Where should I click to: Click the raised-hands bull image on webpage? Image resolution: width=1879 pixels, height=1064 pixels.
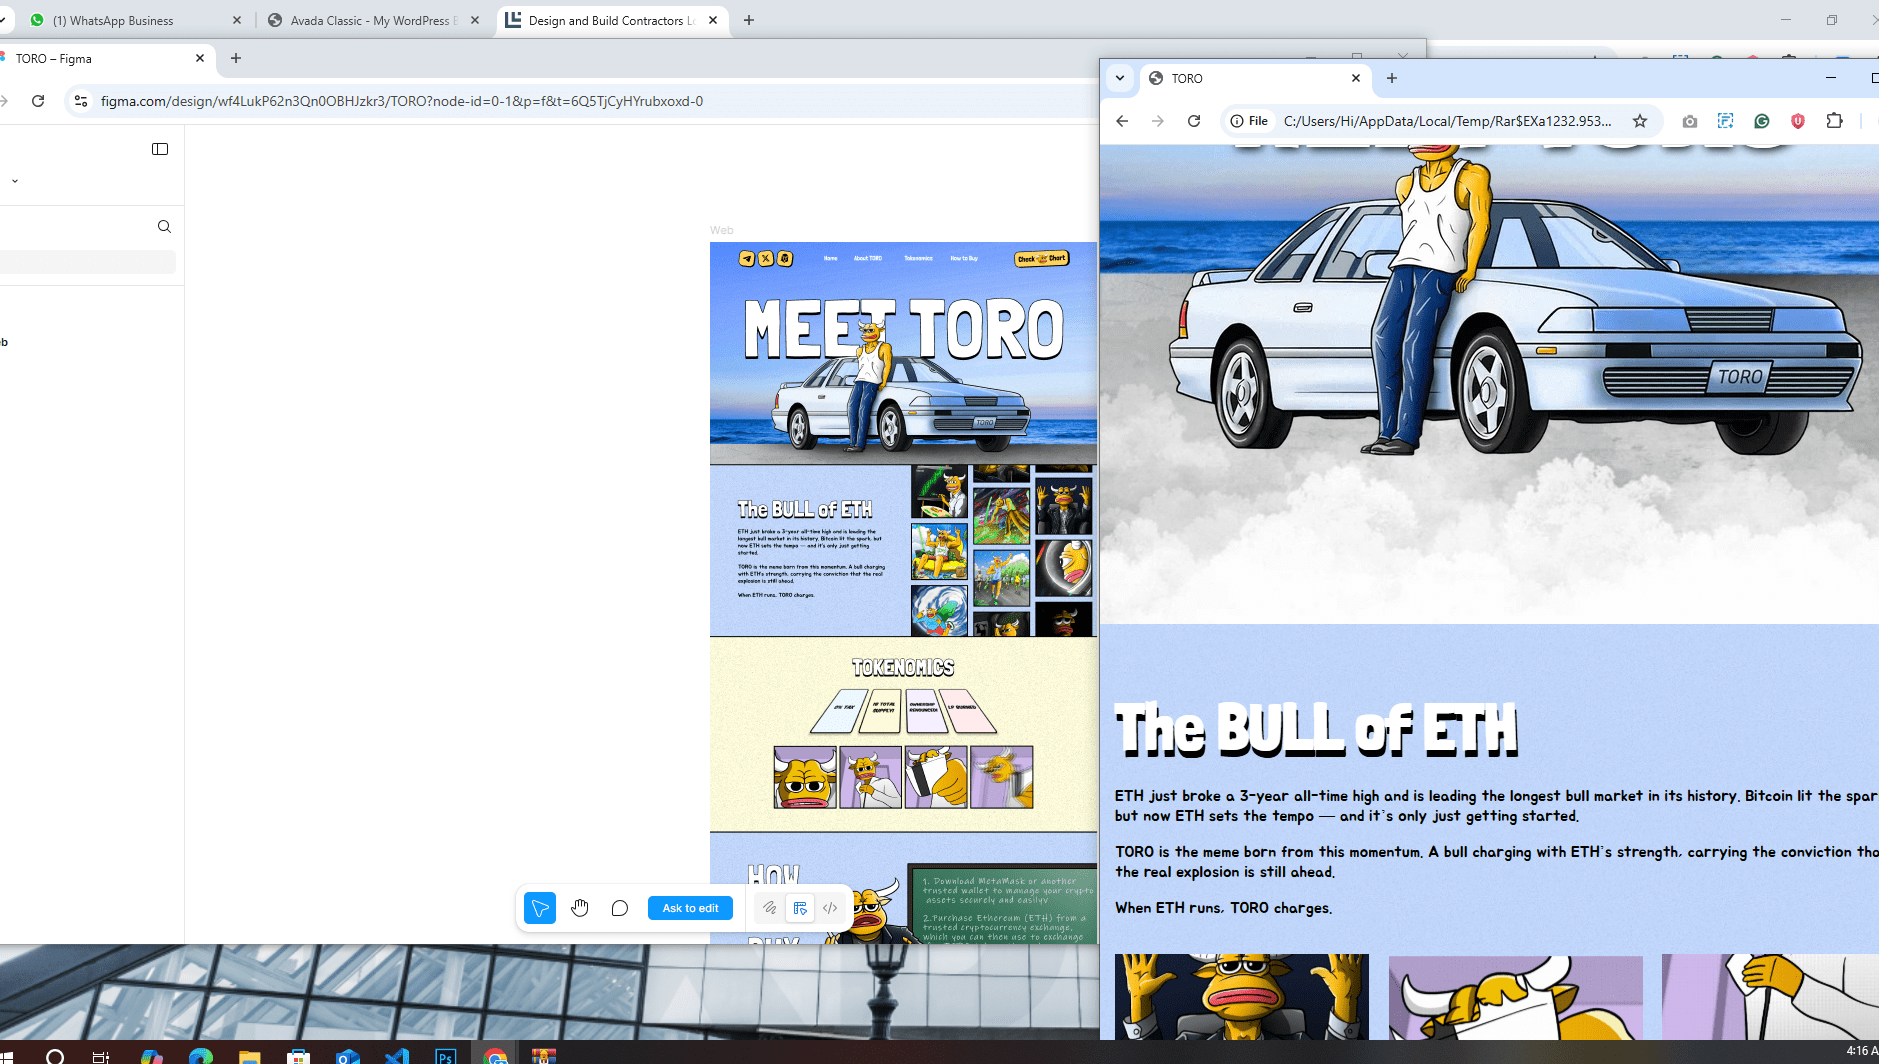pos(1242,997)
